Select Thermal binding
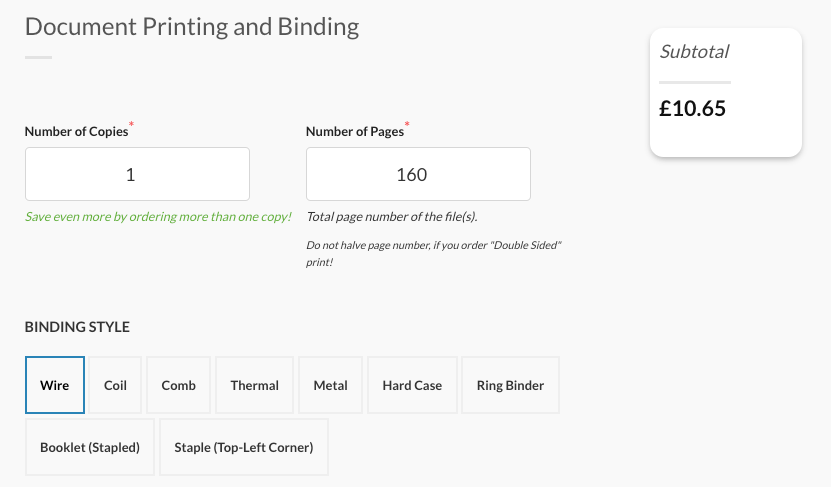This screenshot has height=487, width=831. [x=254, y=385]
